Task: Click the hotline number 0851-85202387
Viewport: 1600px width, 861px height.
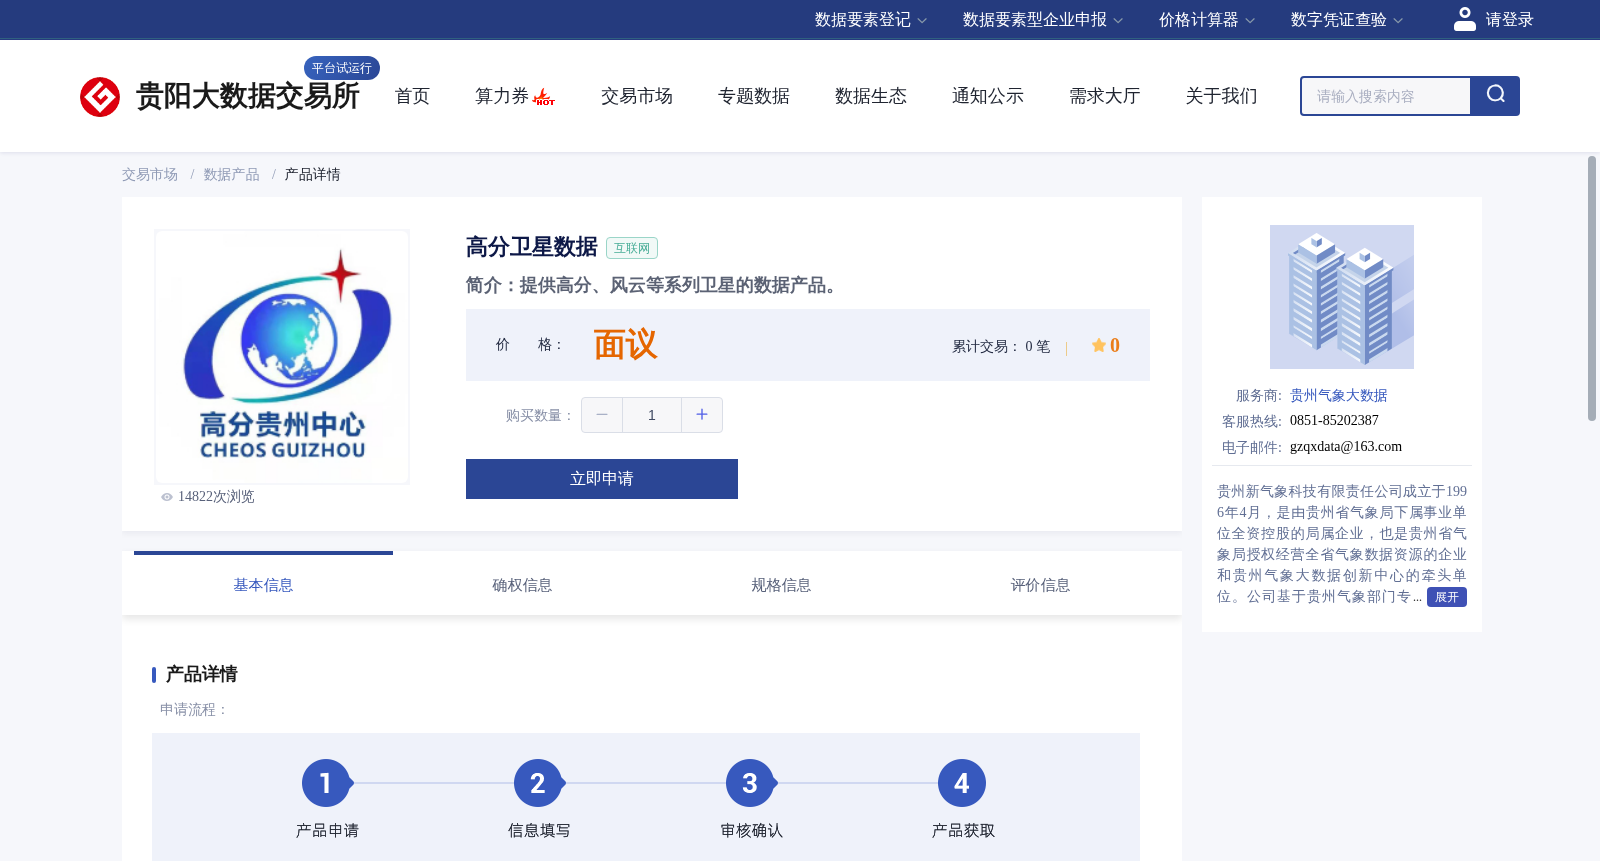Action: point(1334,421)
